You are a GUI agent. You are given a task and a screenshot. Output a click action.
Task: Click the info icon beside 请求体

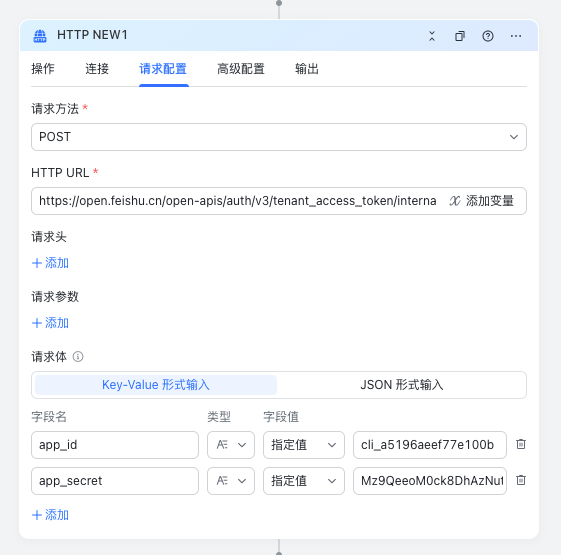[78, 356]
